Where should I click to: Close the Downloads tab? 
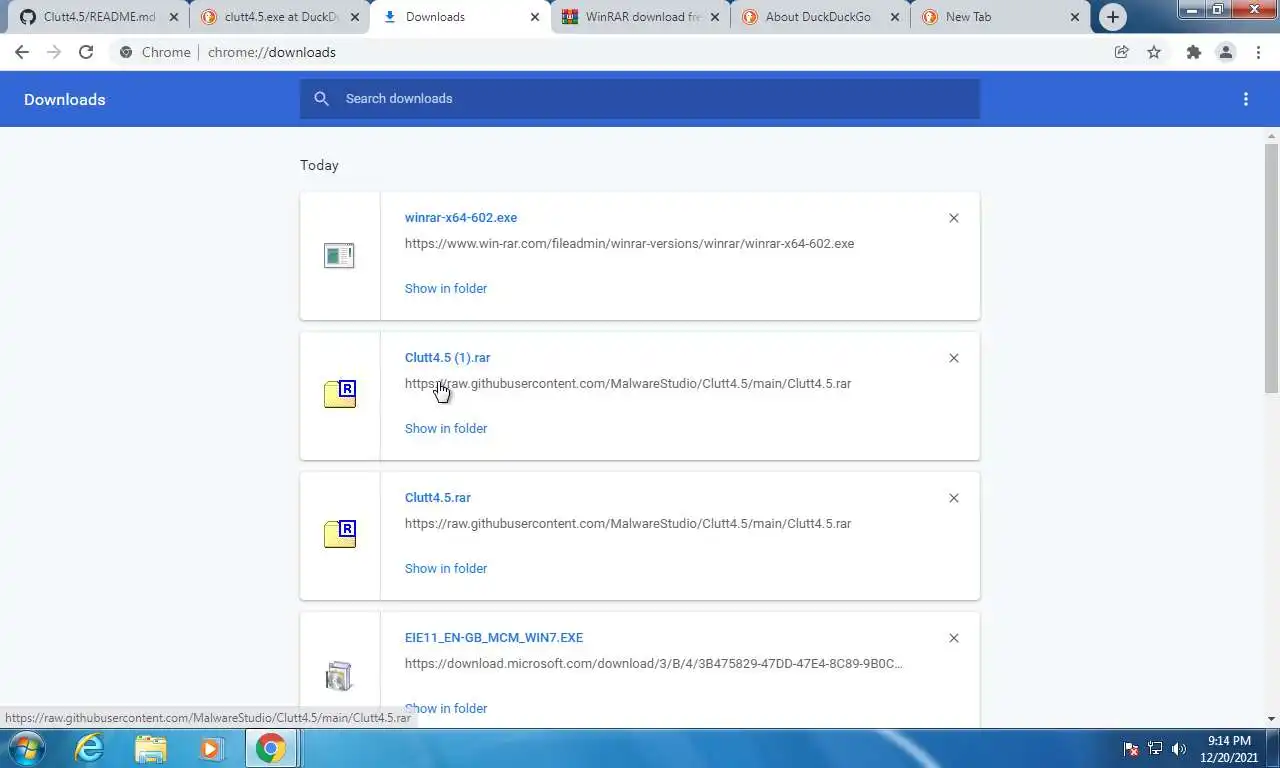pyautogui.click(x=534, y=17)
